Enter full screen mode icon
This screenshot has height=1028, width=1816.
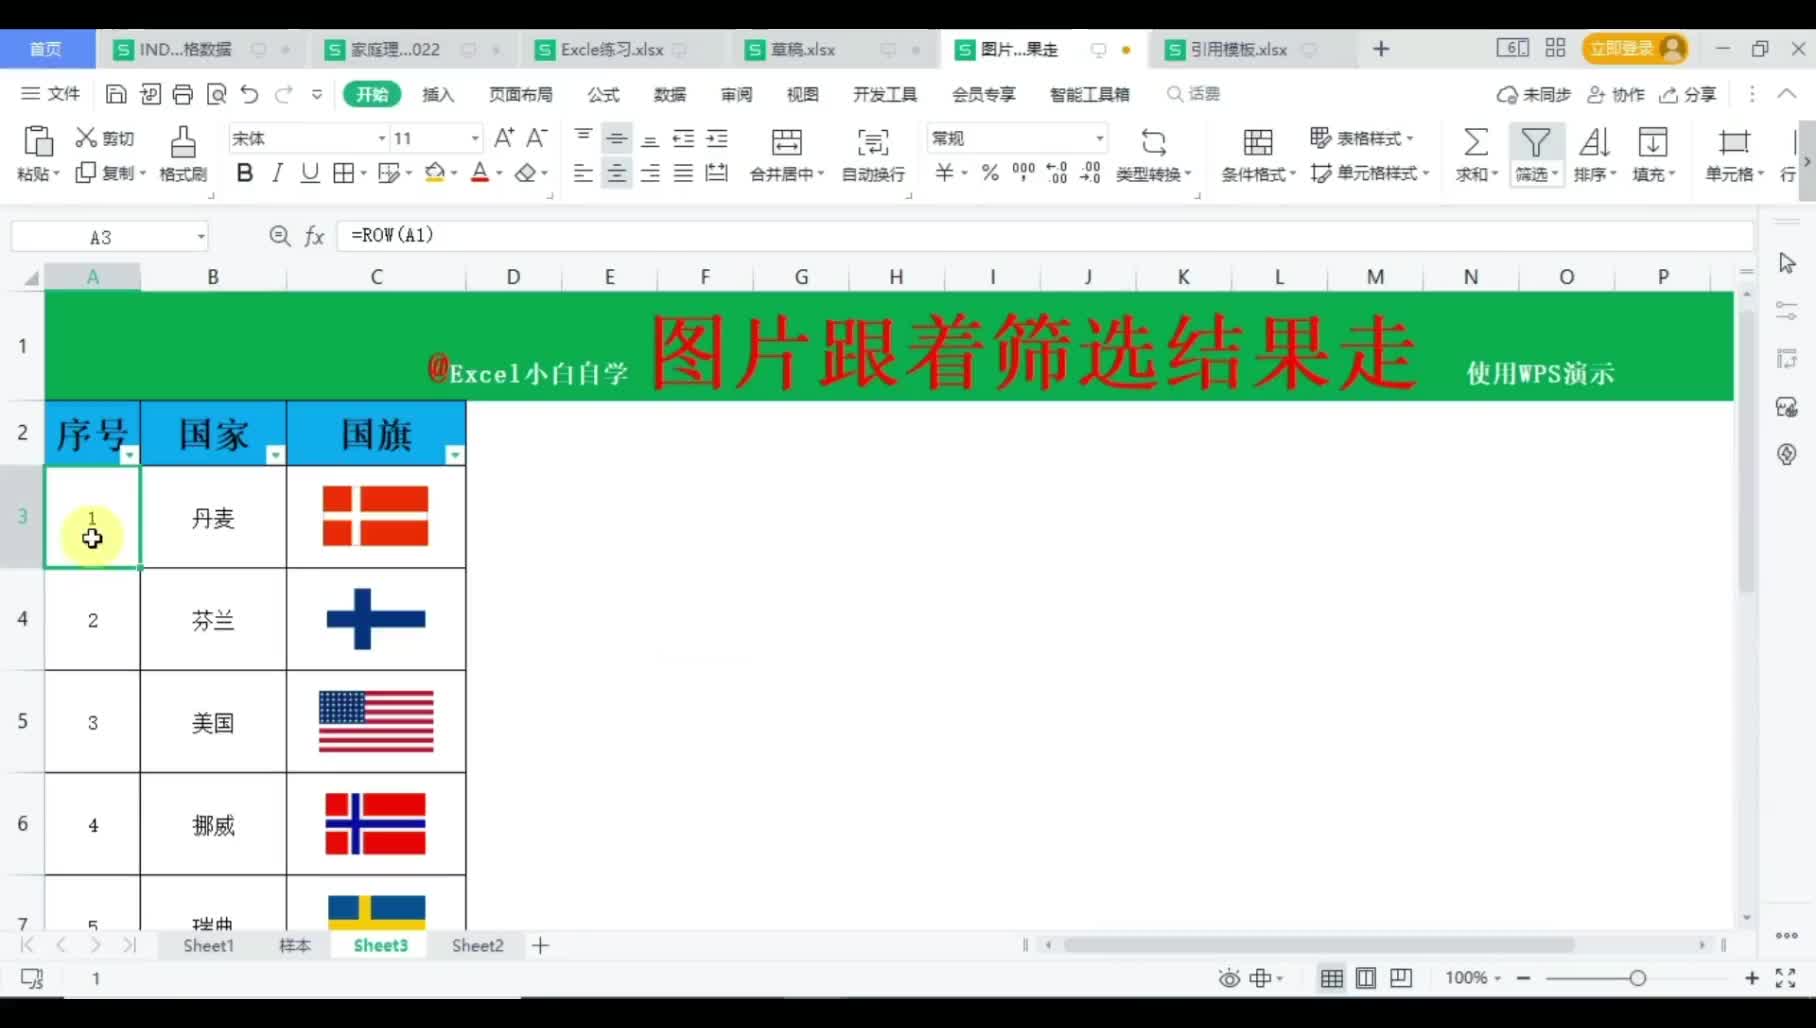point(1785,978)
